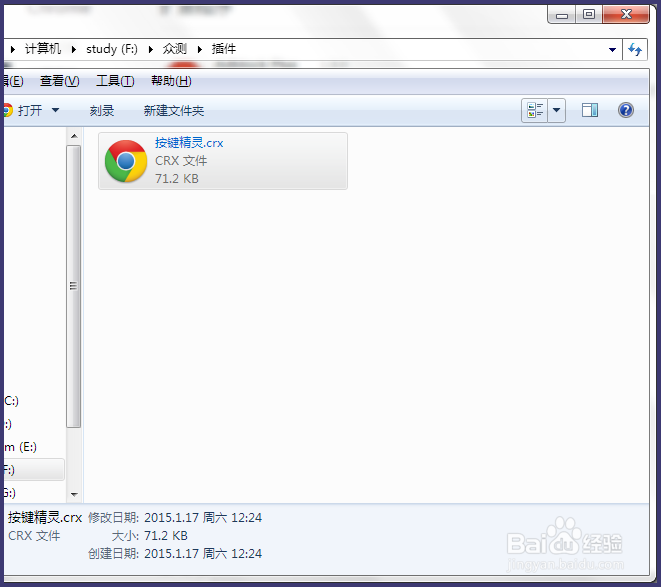This screenshot has width=661, height=587.
Task: Expand breadcrumb arrow before 计算机
Action: (x=13, y=49)
